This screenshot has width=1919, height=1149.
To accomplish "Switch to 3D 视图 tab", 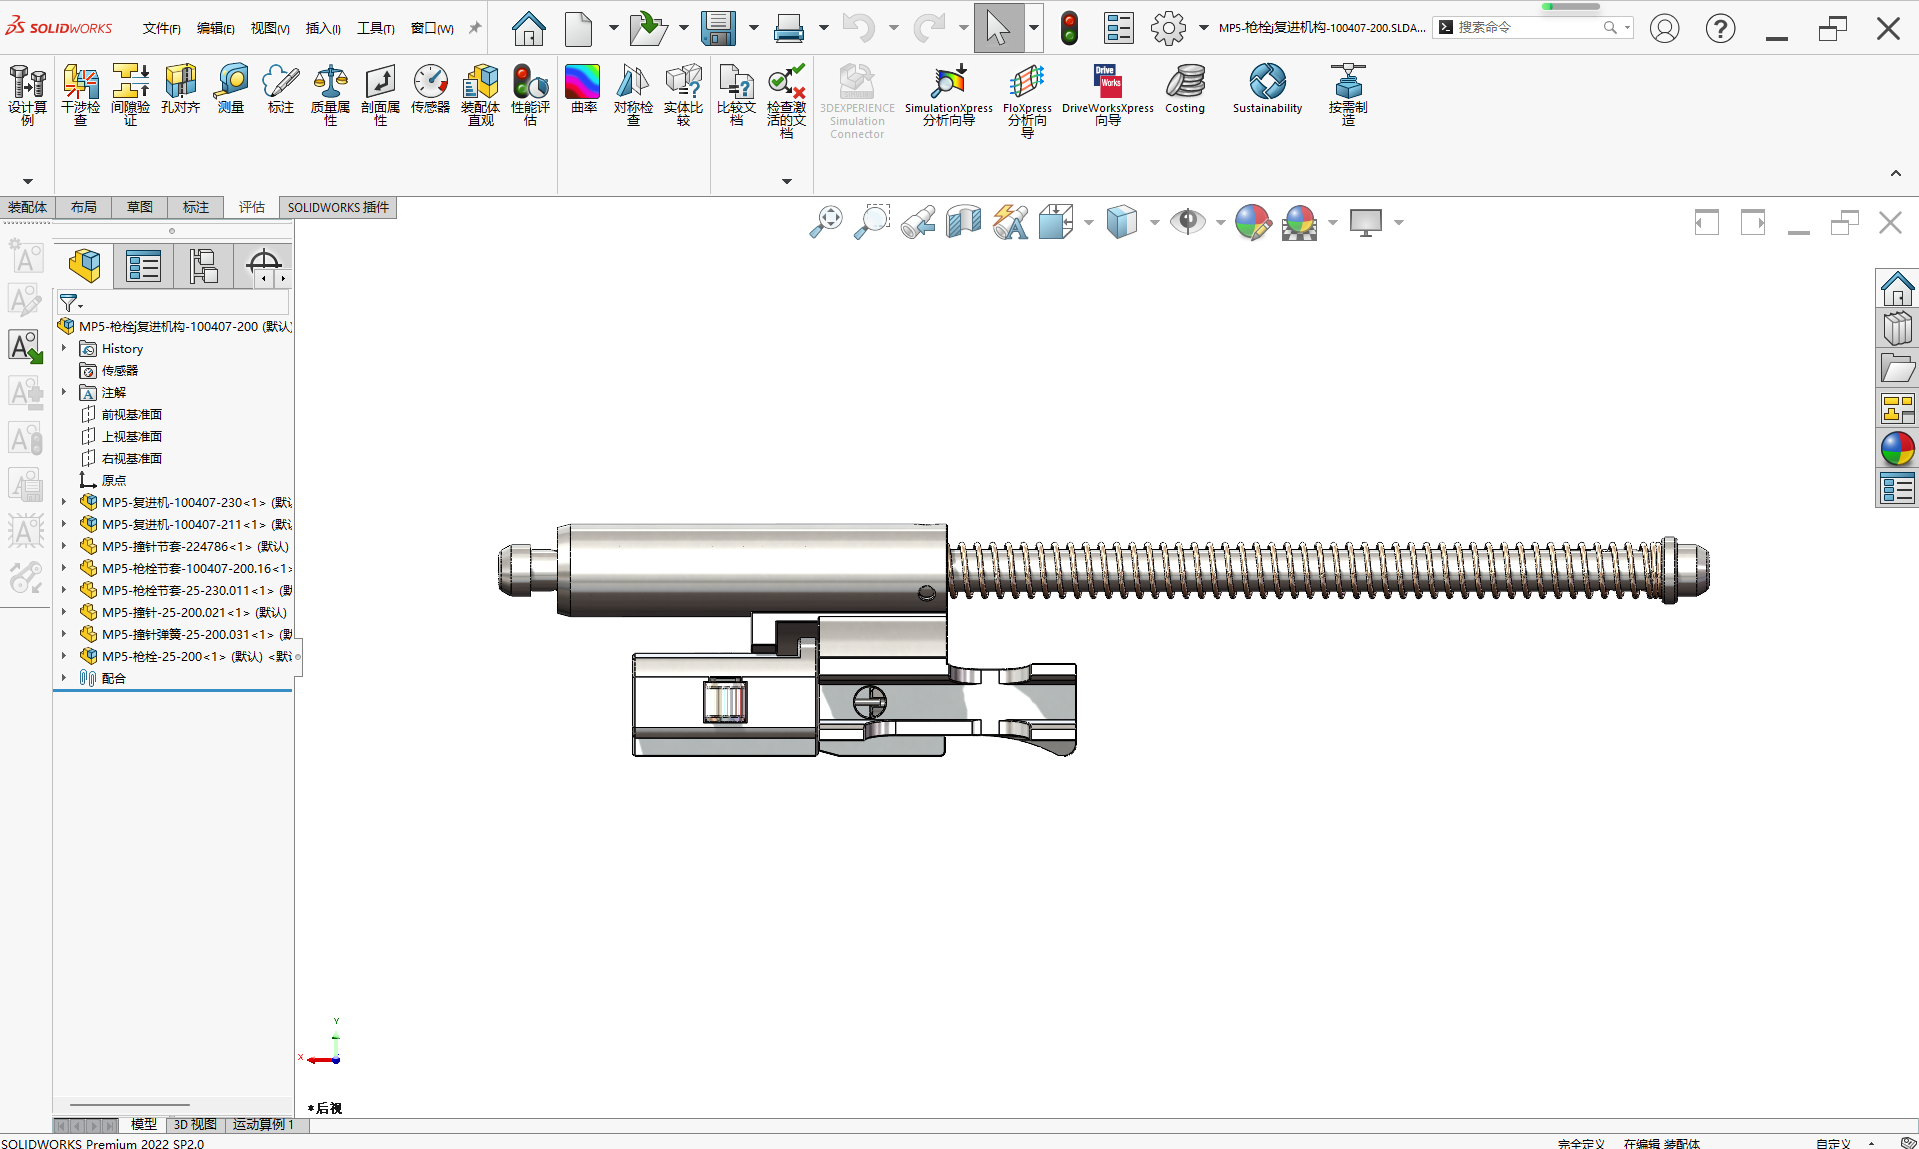I will click(x=195, y=1125).
